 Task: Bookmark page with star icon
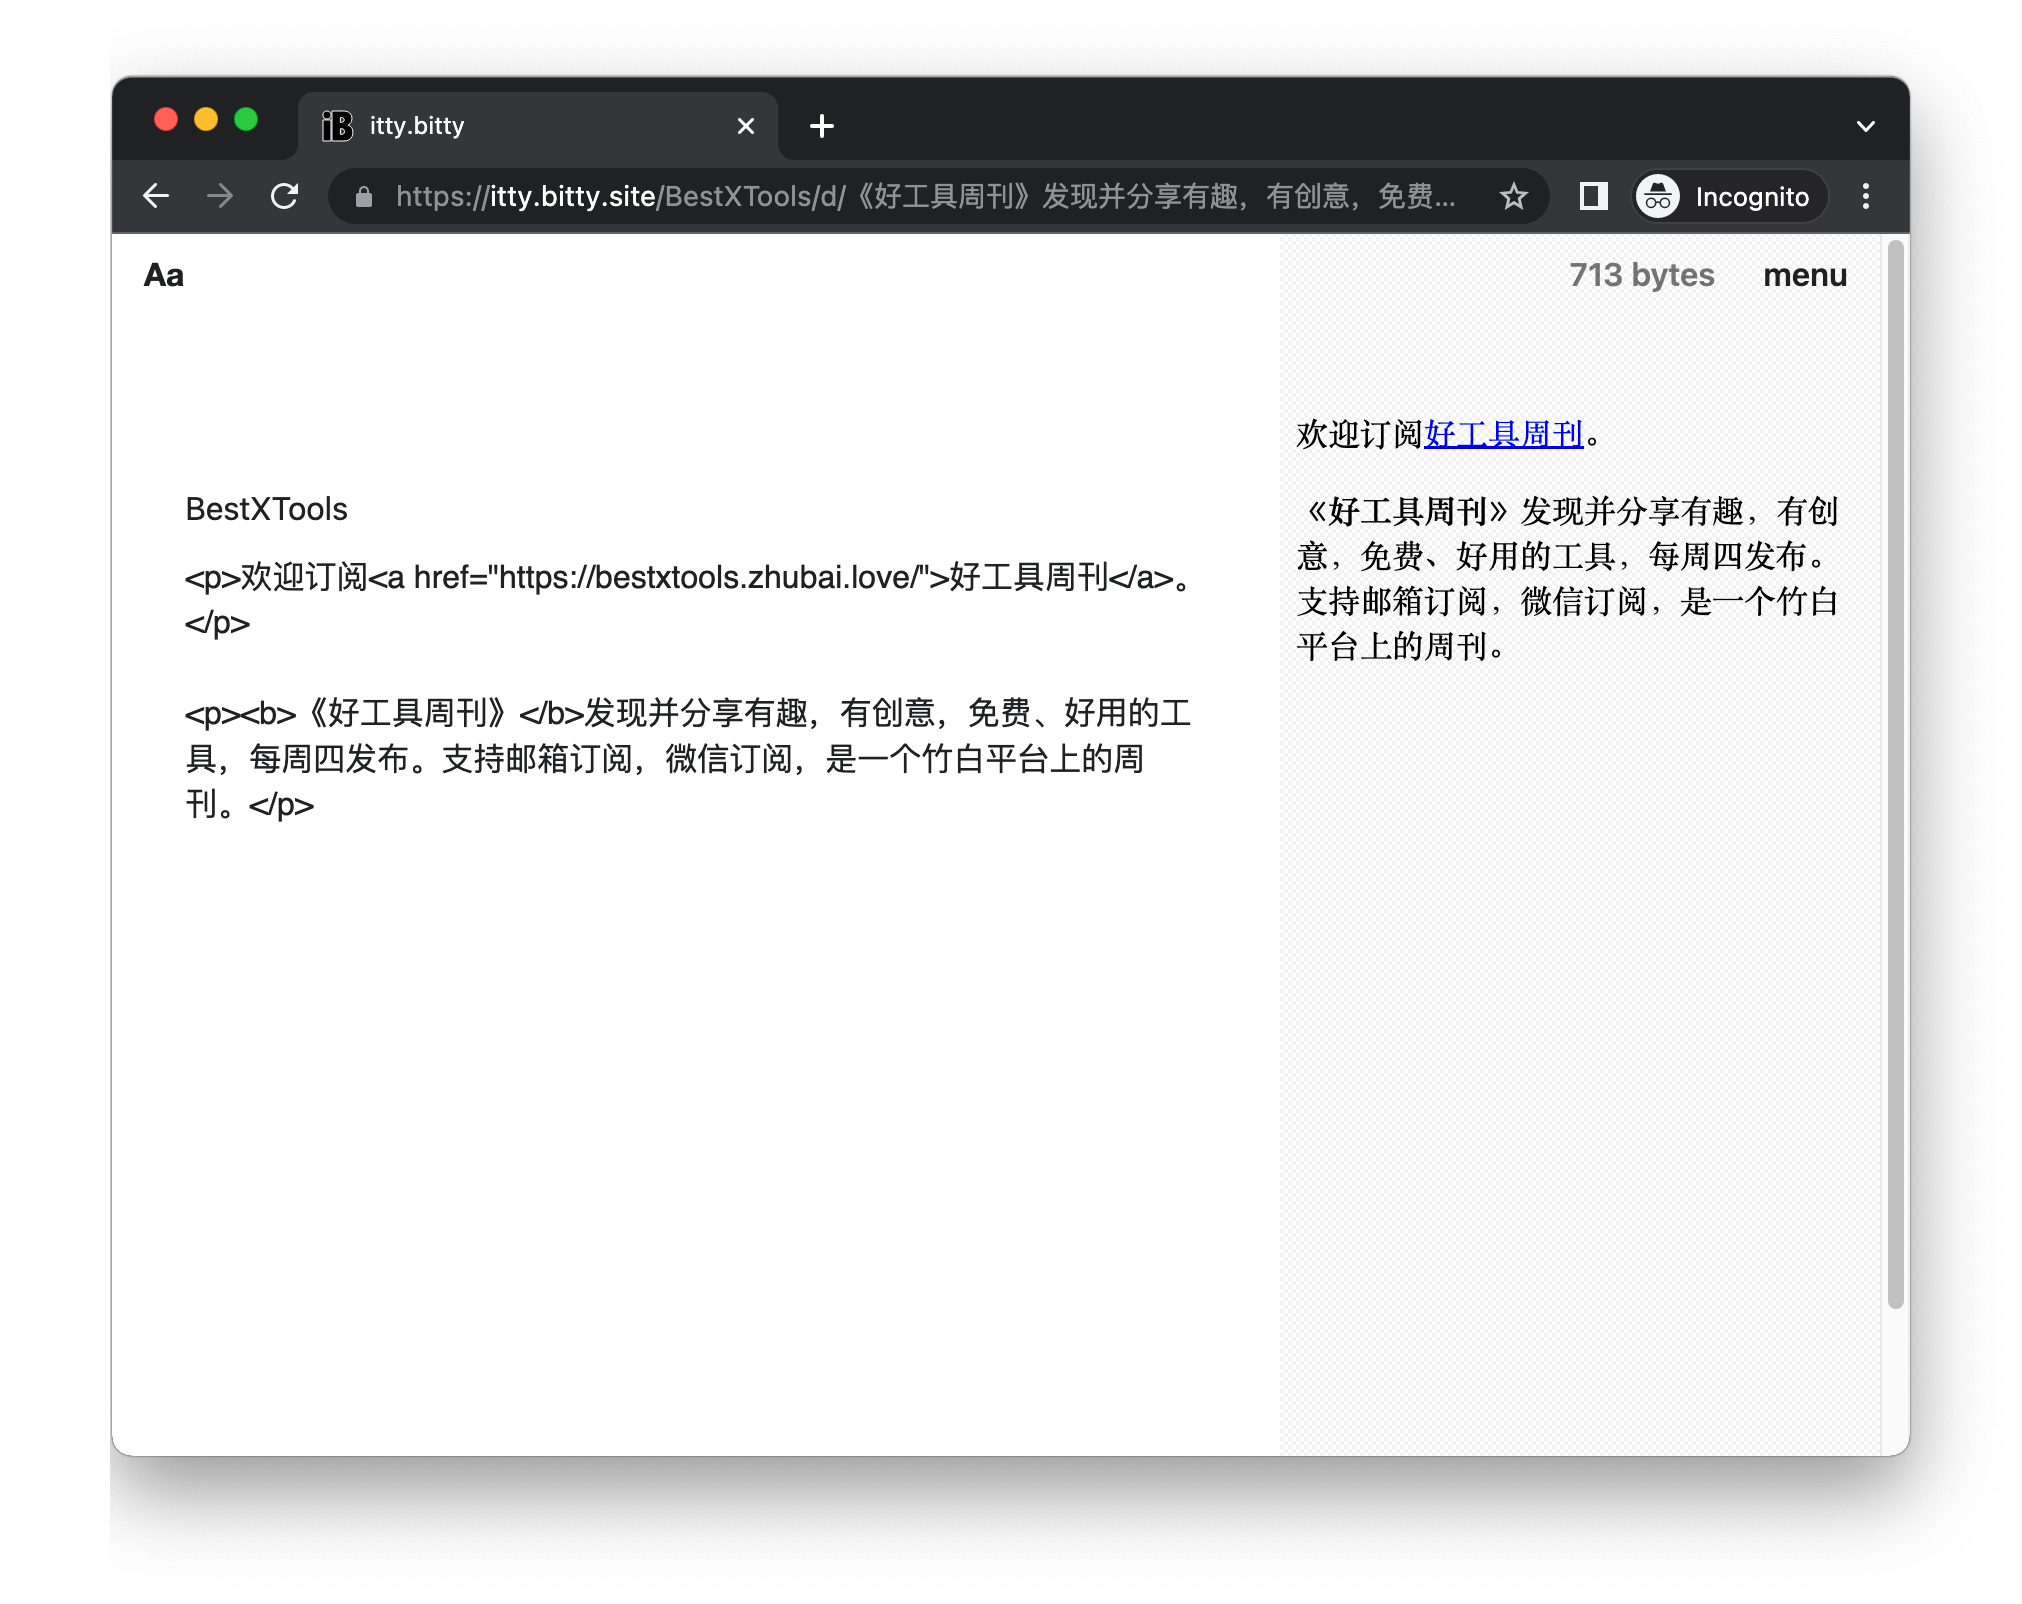tap(1513, 196)
